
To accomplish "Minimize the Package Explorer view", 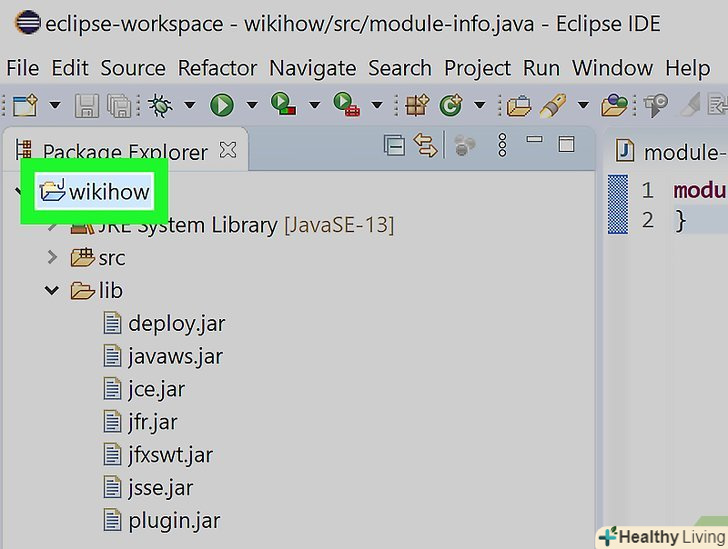I will click(534, 139).
